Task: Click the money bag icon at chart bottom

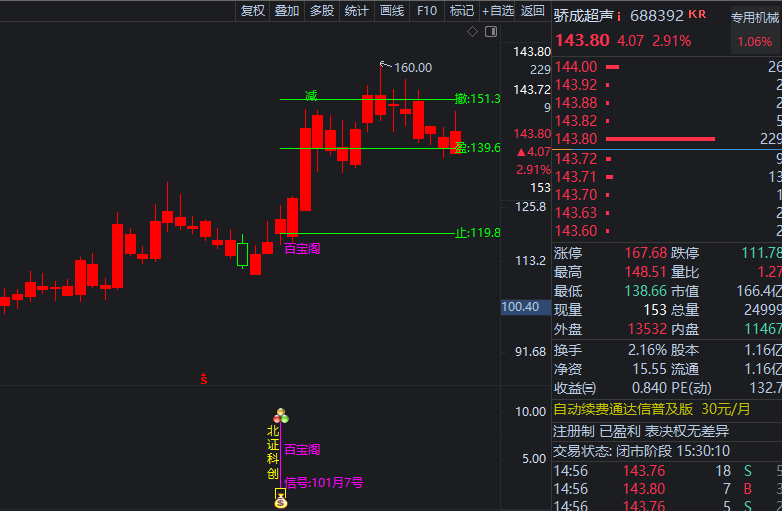Action: (x=280, y=502)
